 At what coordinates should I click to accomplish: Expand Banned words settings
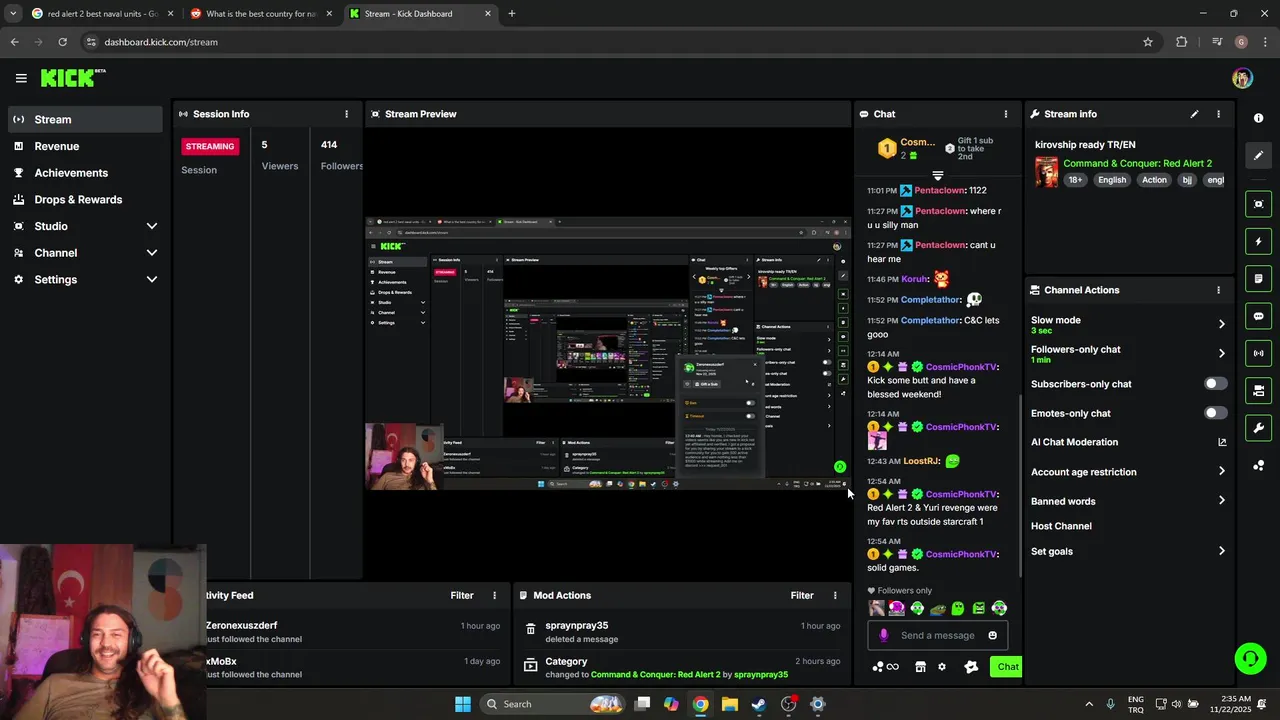[1221, 500]
